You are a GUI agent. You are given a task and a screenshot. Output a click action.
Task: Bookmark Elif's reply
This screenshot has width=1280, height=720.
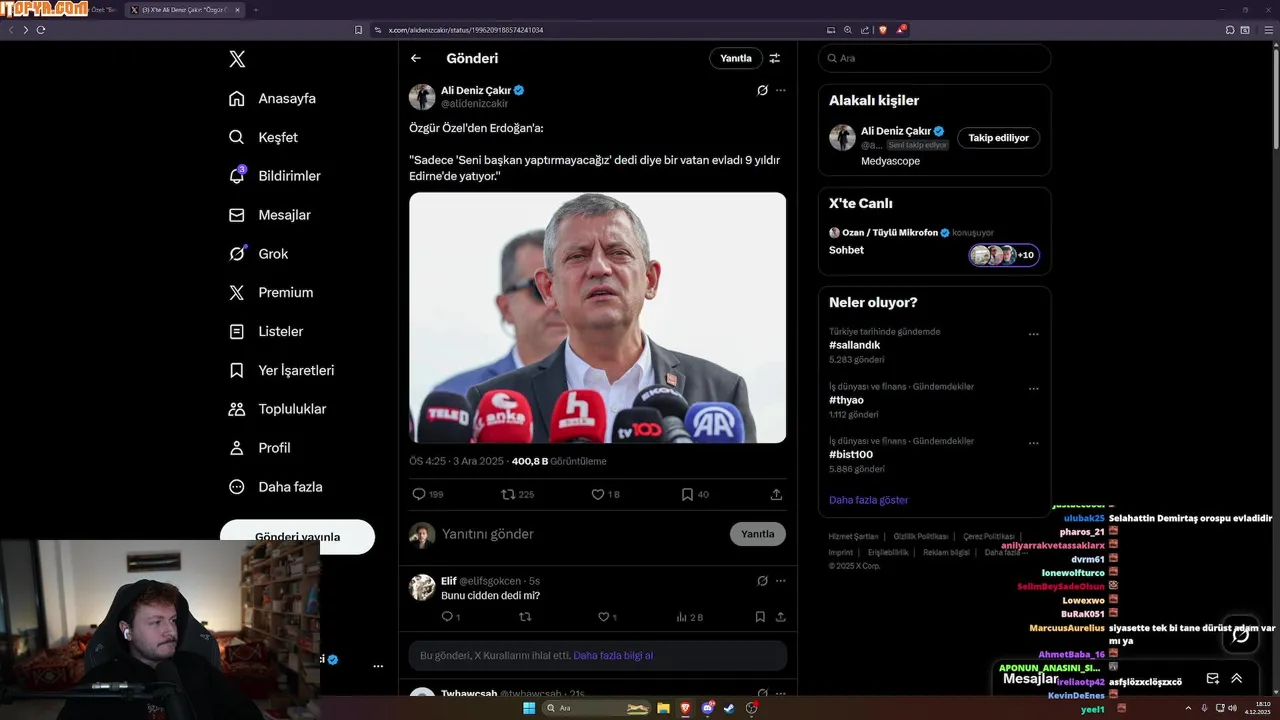[760, 617]
